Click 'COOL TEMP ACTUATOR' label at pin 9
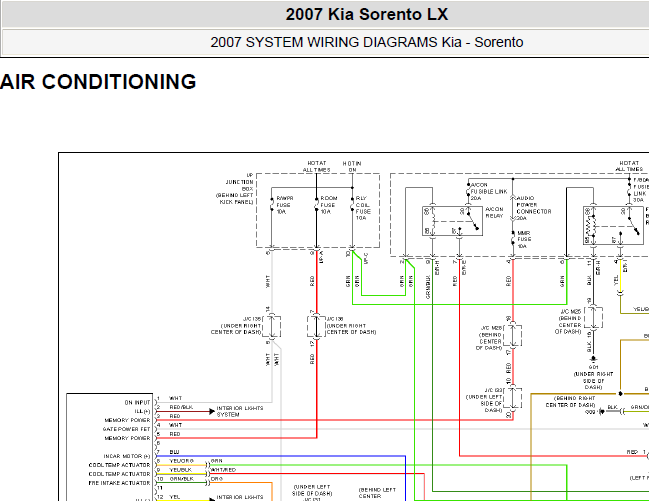 (119, 474)
